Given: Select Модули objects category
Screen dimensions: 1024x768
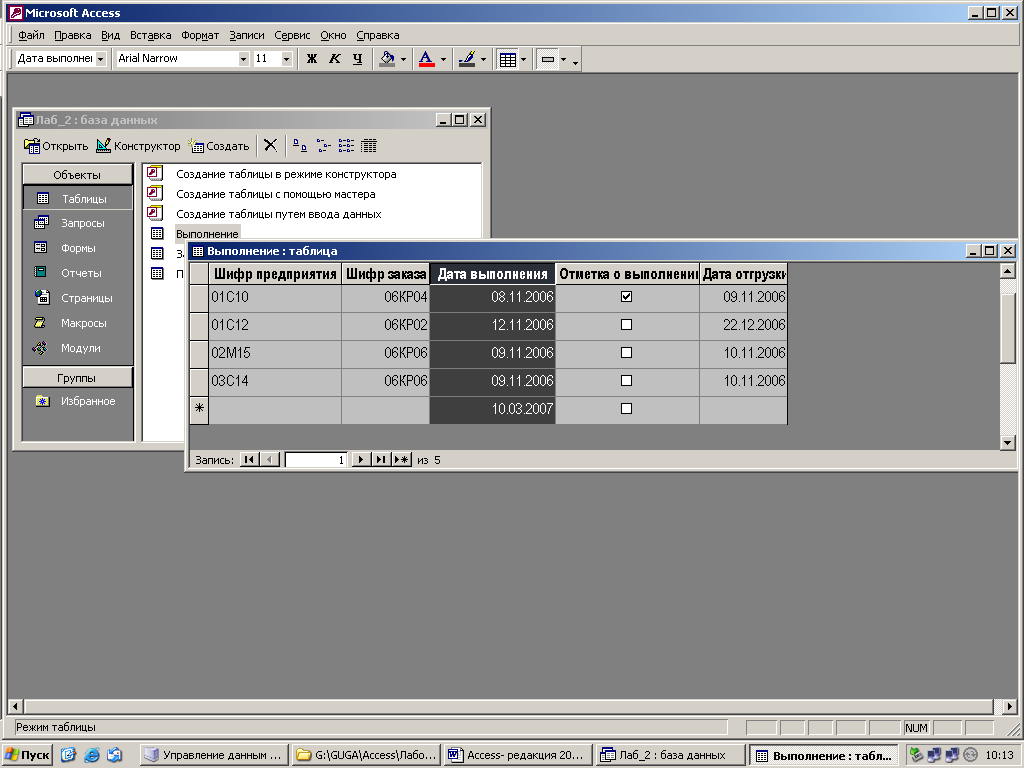Looking at the screenshot, I should click(x=77, y=348).
